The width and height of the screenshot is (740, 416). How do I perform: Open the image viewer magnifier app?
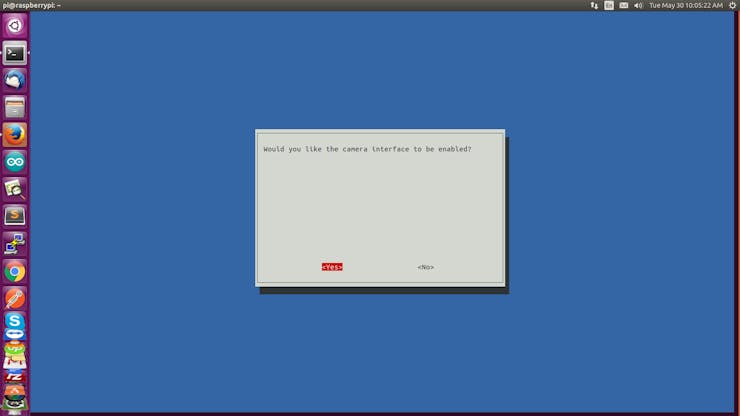[x=15, y=189]
